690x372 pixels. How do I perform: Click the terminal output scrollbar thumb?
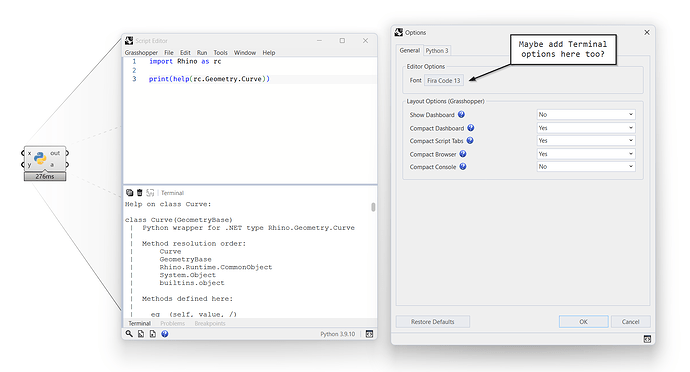point(373,207)
